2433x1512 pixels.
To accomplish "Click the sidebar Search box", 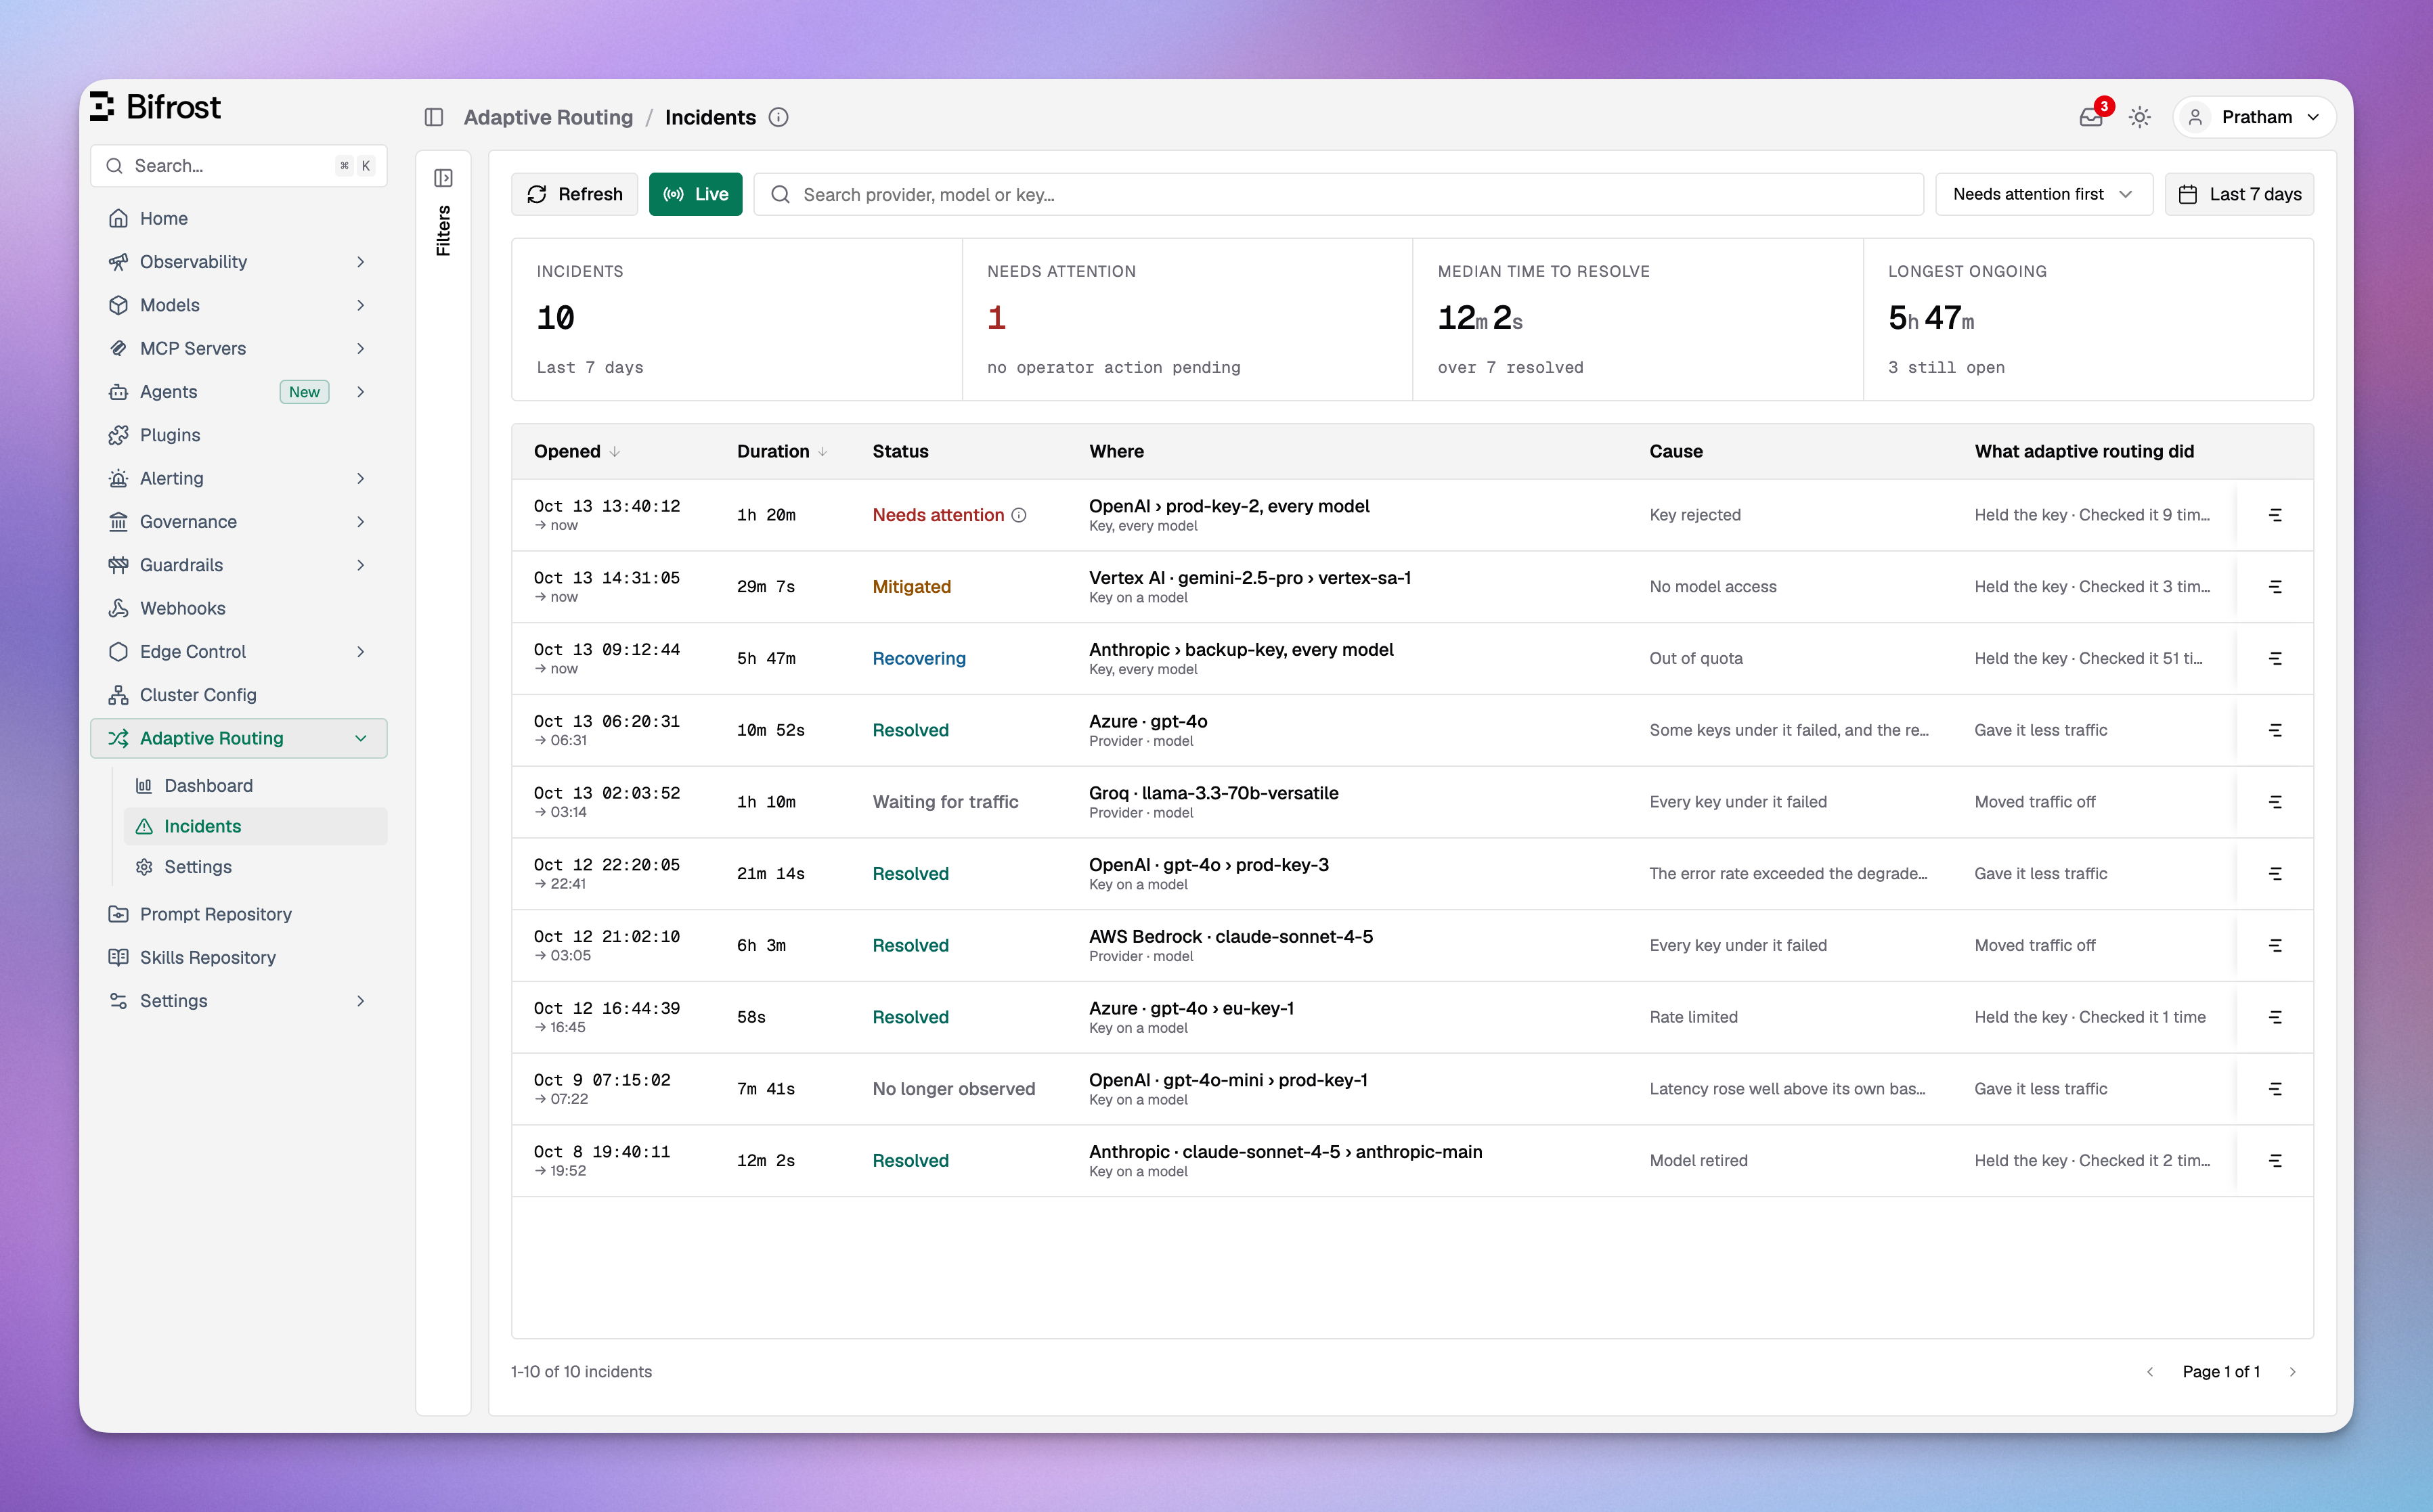I will pyautogui.click(x=238, y=166).
